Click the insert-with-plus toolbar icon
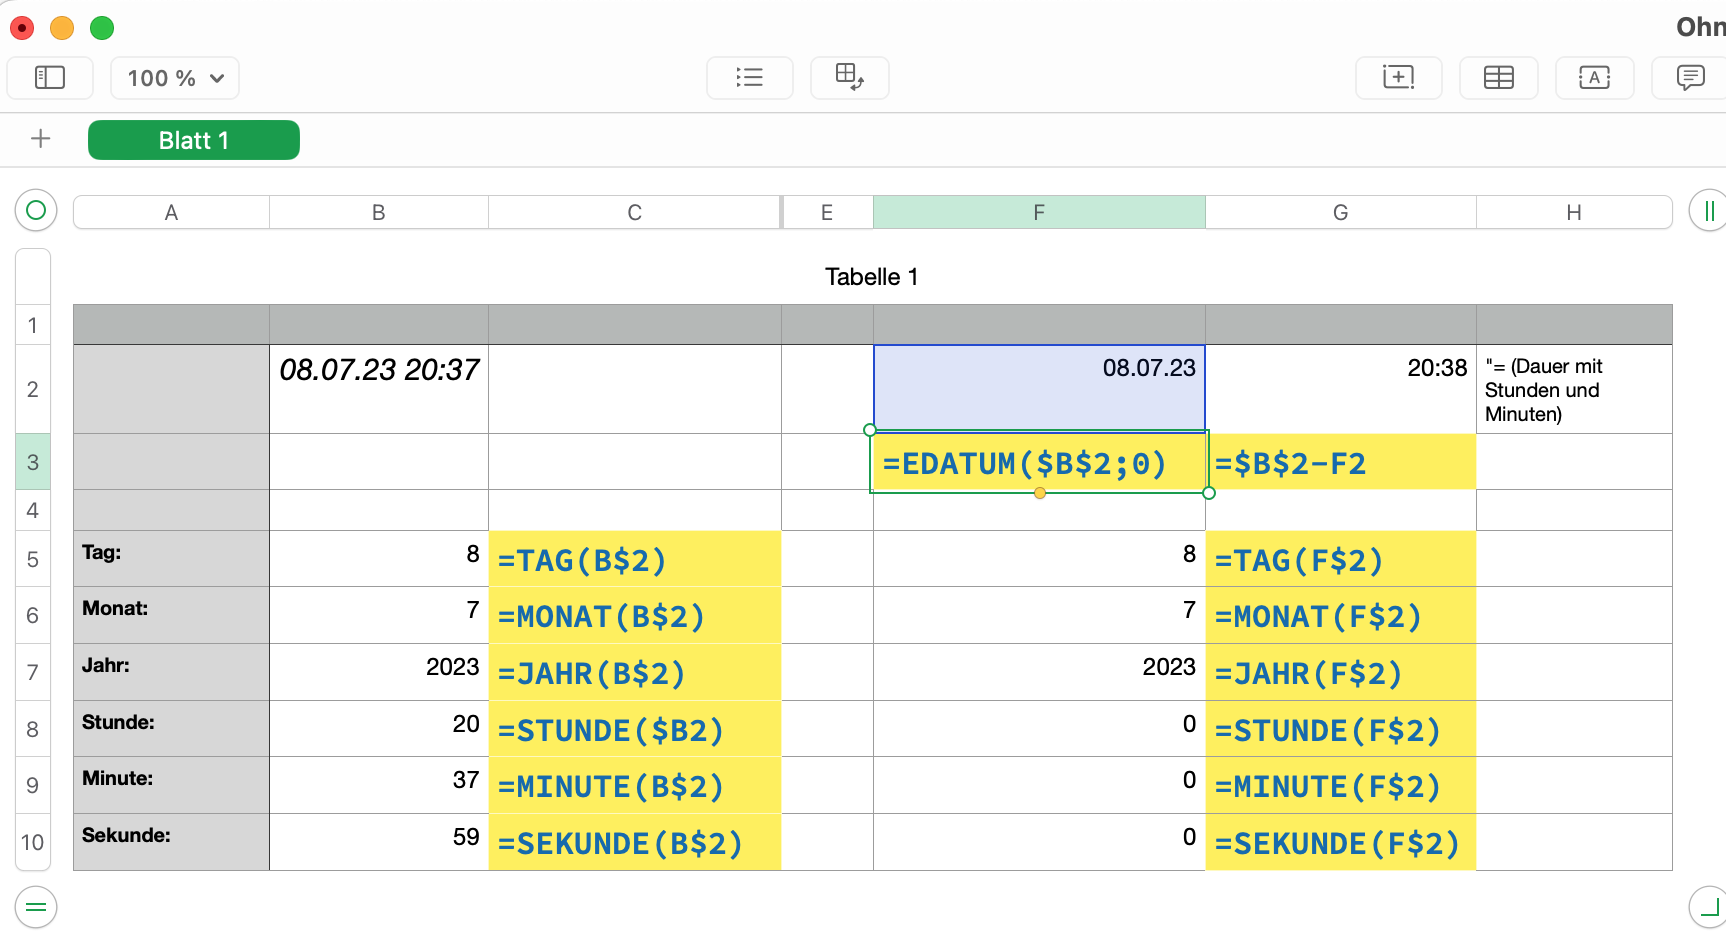The image size is (1726, 934). 1398,78
